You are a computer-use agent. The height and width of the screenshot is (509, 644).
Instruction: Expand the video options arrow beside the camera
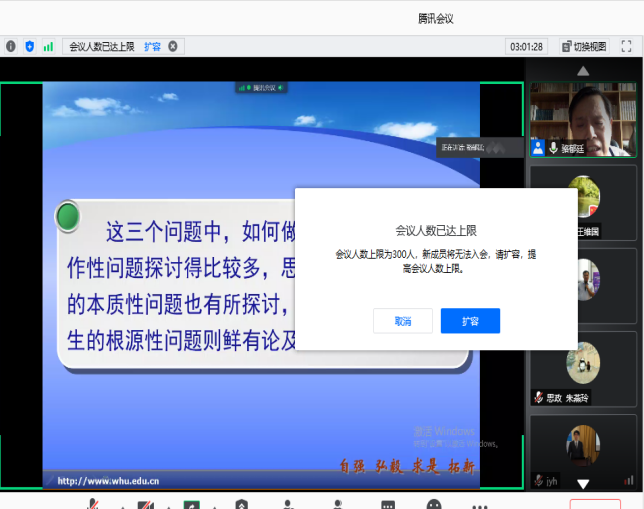[x=169, y=507]
